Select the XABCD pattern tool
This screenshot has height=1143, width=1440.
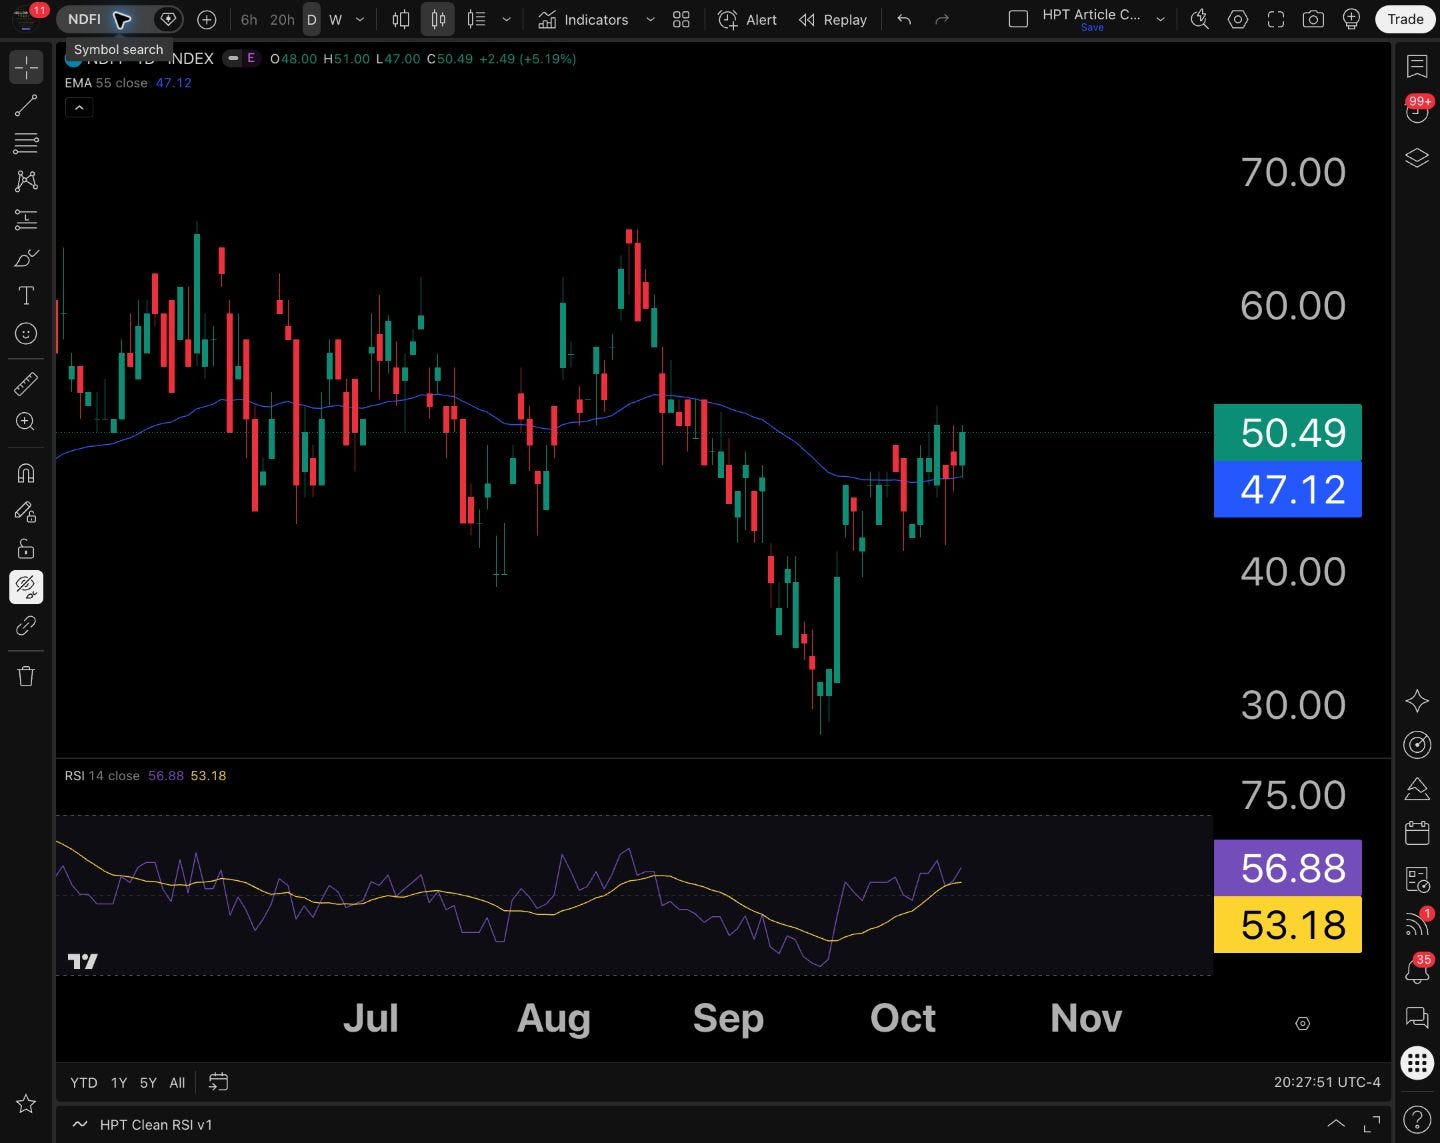[x=26, y=181]
